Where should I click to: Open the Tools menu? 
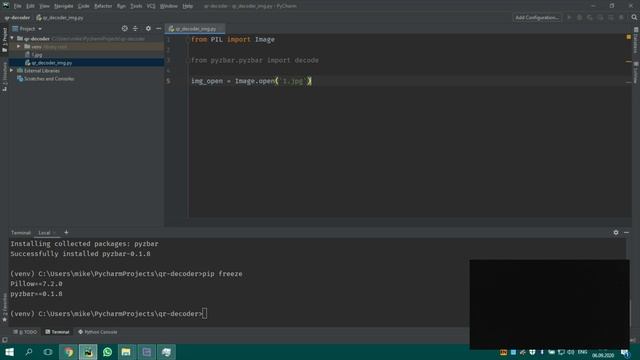136,6
